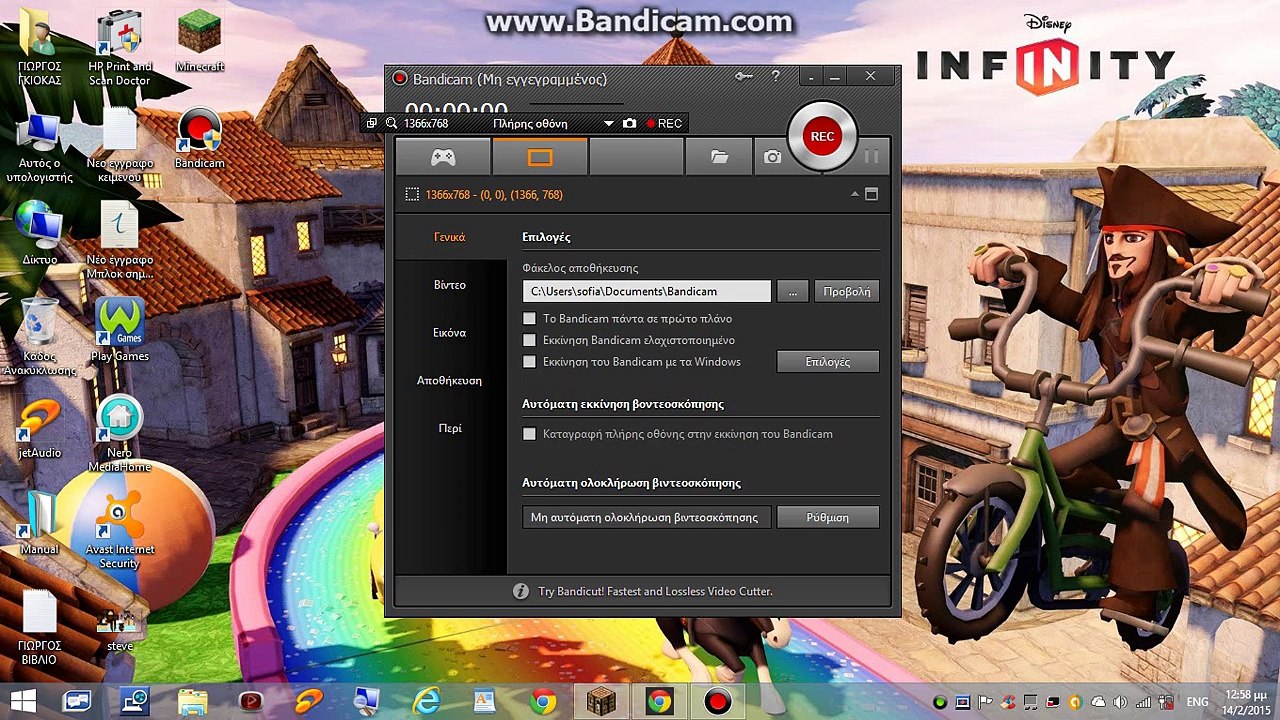Screen dimensions: 1280x720
Task: Open the taskbar clock showing 12:58 μμ
Action: 1246,702
